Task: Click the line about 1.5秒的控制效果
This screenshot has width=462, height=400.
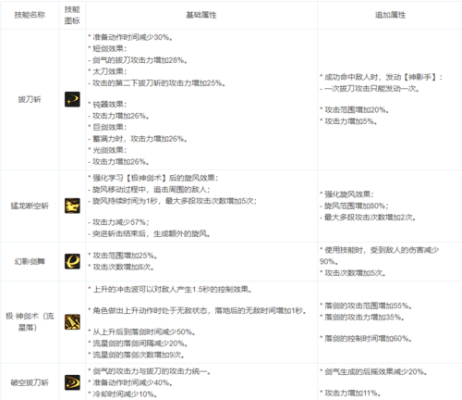Action: tap(170, 289)
